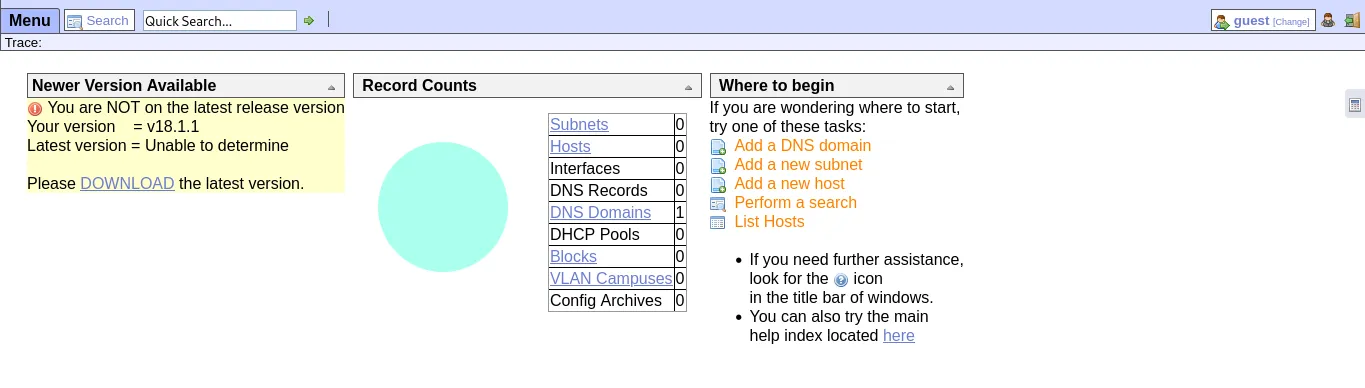Click the Where to begin panel title
Viewport: 1365px width, 388px height.
pyautogui.click(x=776, y=85)
